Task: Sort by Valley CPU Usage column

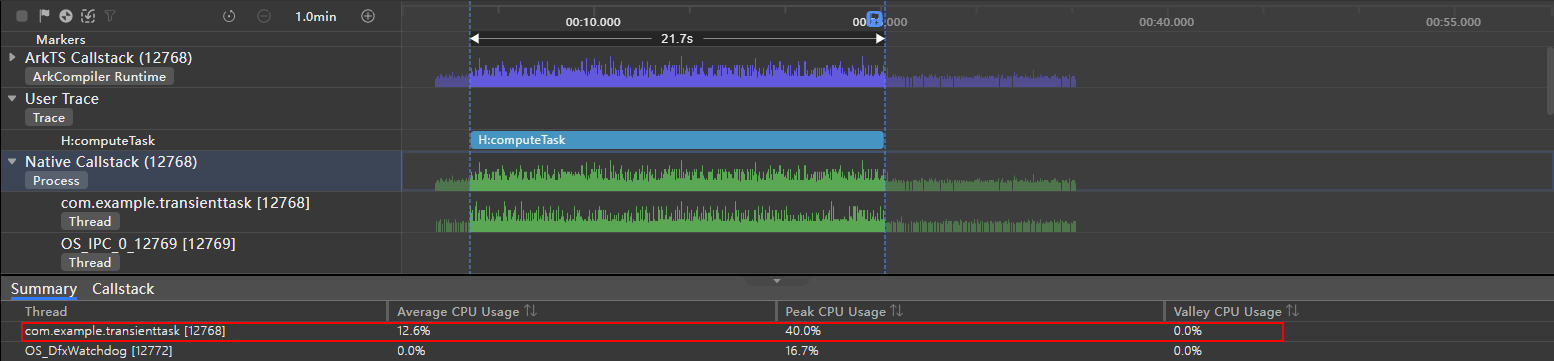Action: point(1292,312)
